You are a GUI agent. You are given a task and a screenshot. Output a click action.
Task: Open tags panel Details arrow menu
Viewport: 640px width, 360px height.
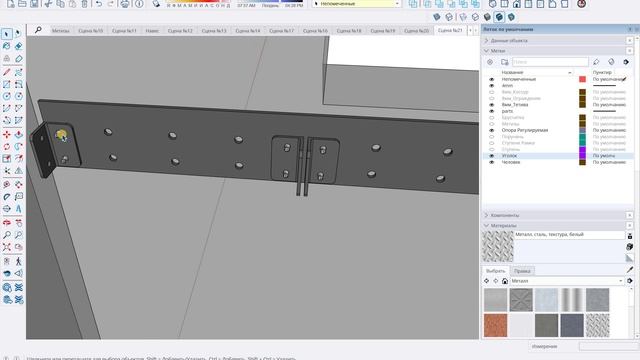pos(626,62)
